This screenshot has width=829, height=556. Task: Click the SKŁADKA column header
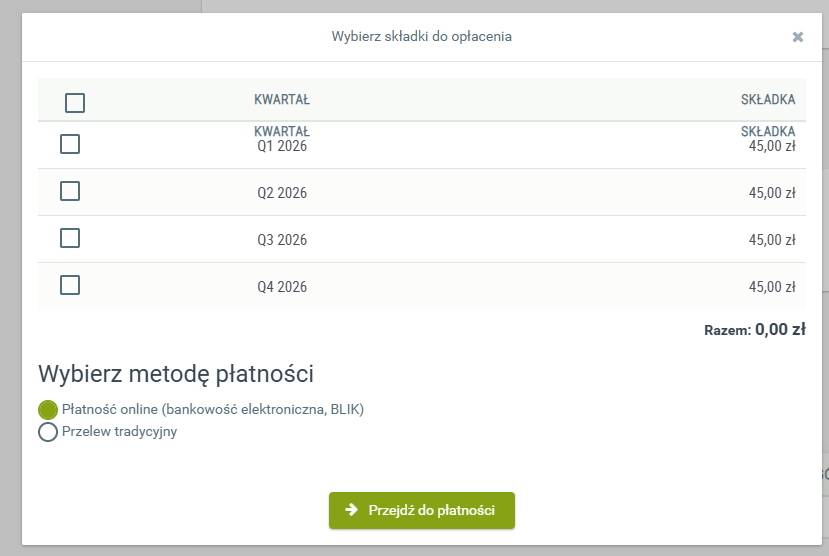[768, 100]
